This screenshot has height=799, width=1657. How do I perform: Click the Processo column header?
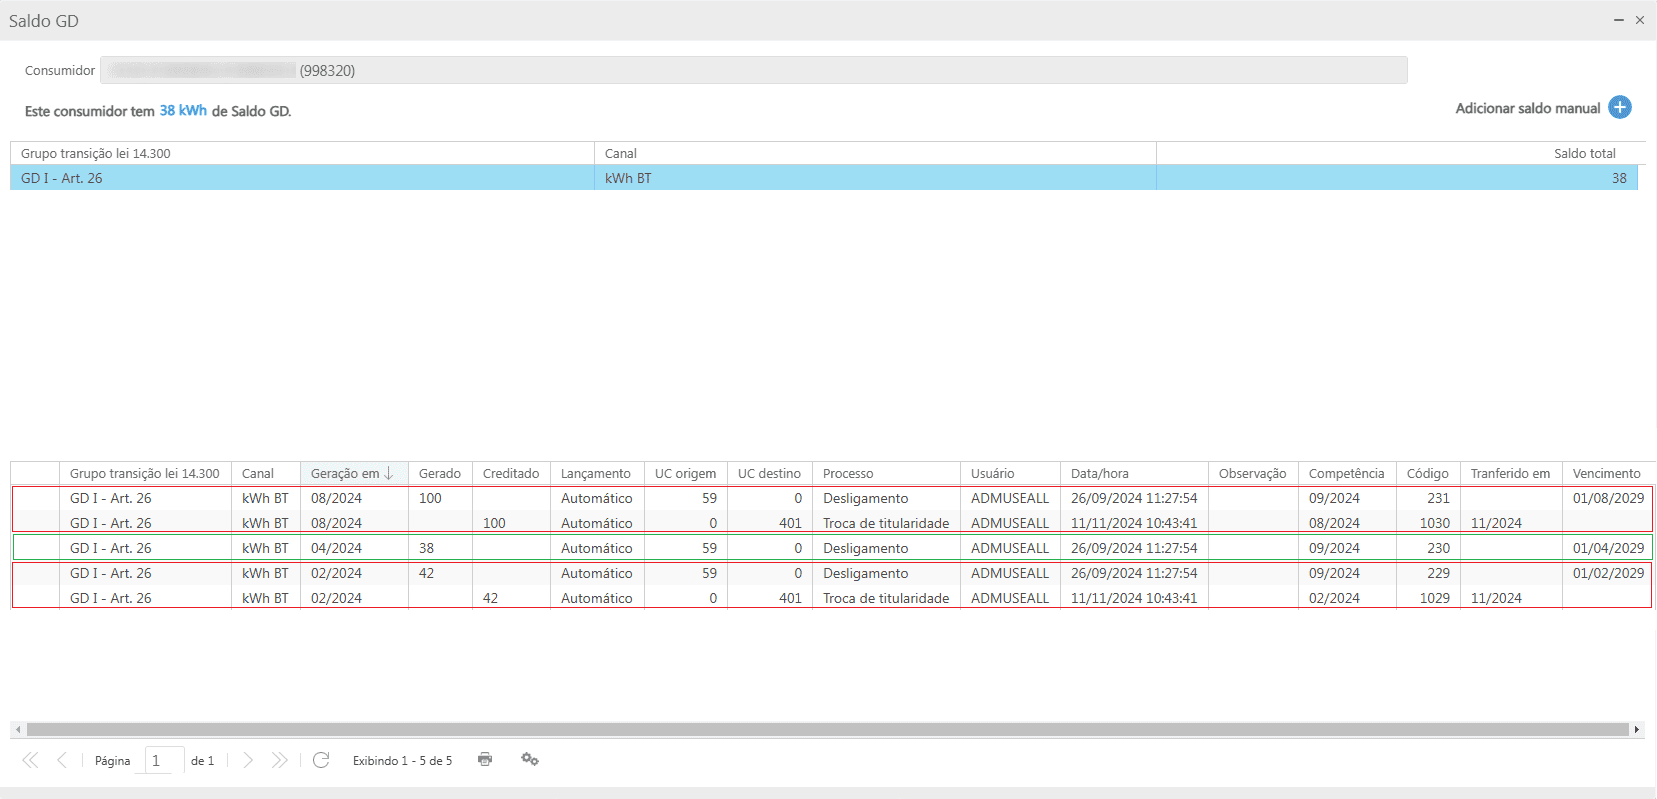[x=848, y=474]
